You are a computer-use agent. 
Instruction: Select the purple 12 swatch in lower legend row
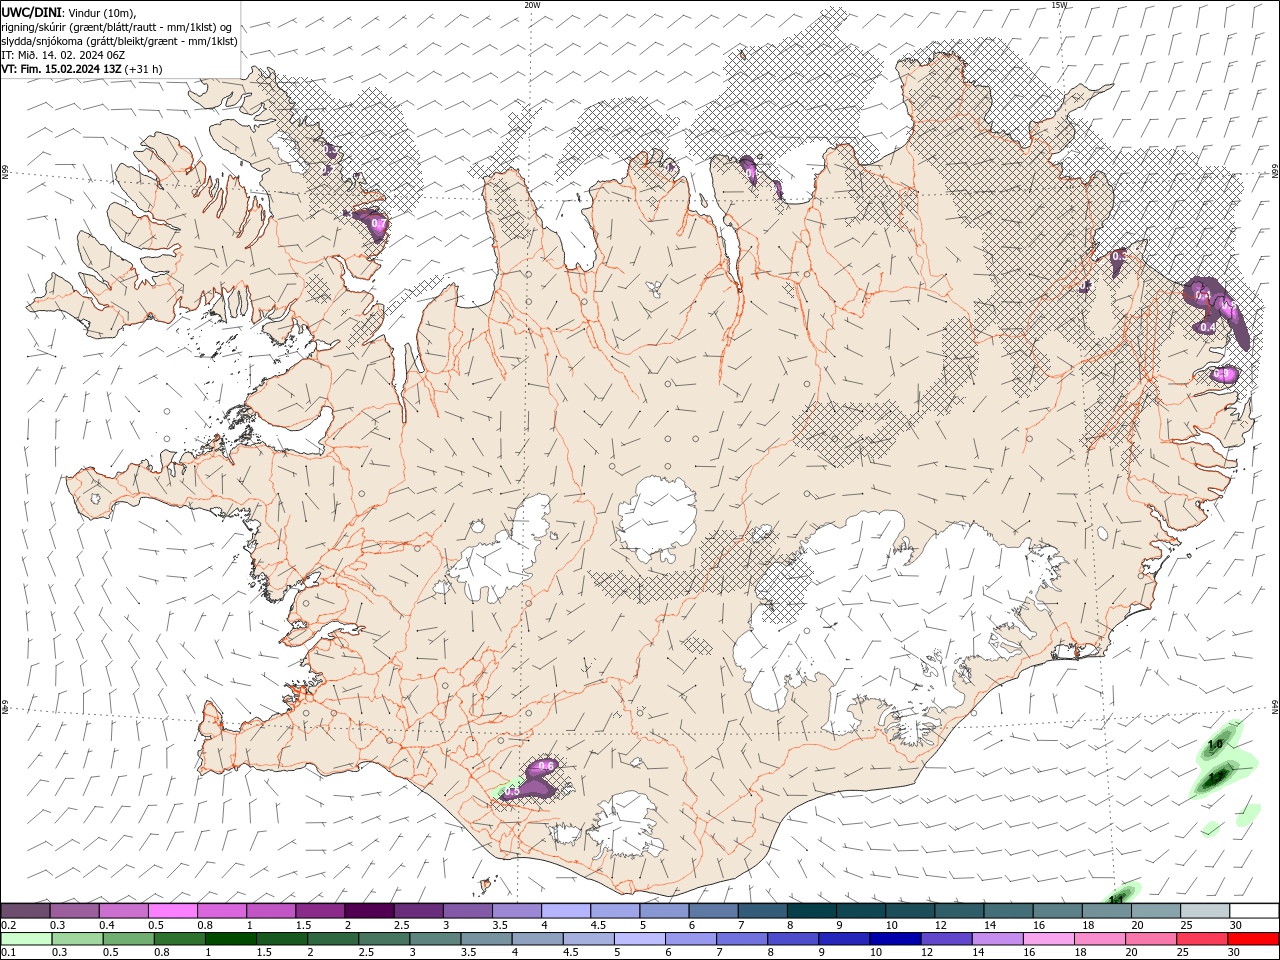click(x=946, y=939)
